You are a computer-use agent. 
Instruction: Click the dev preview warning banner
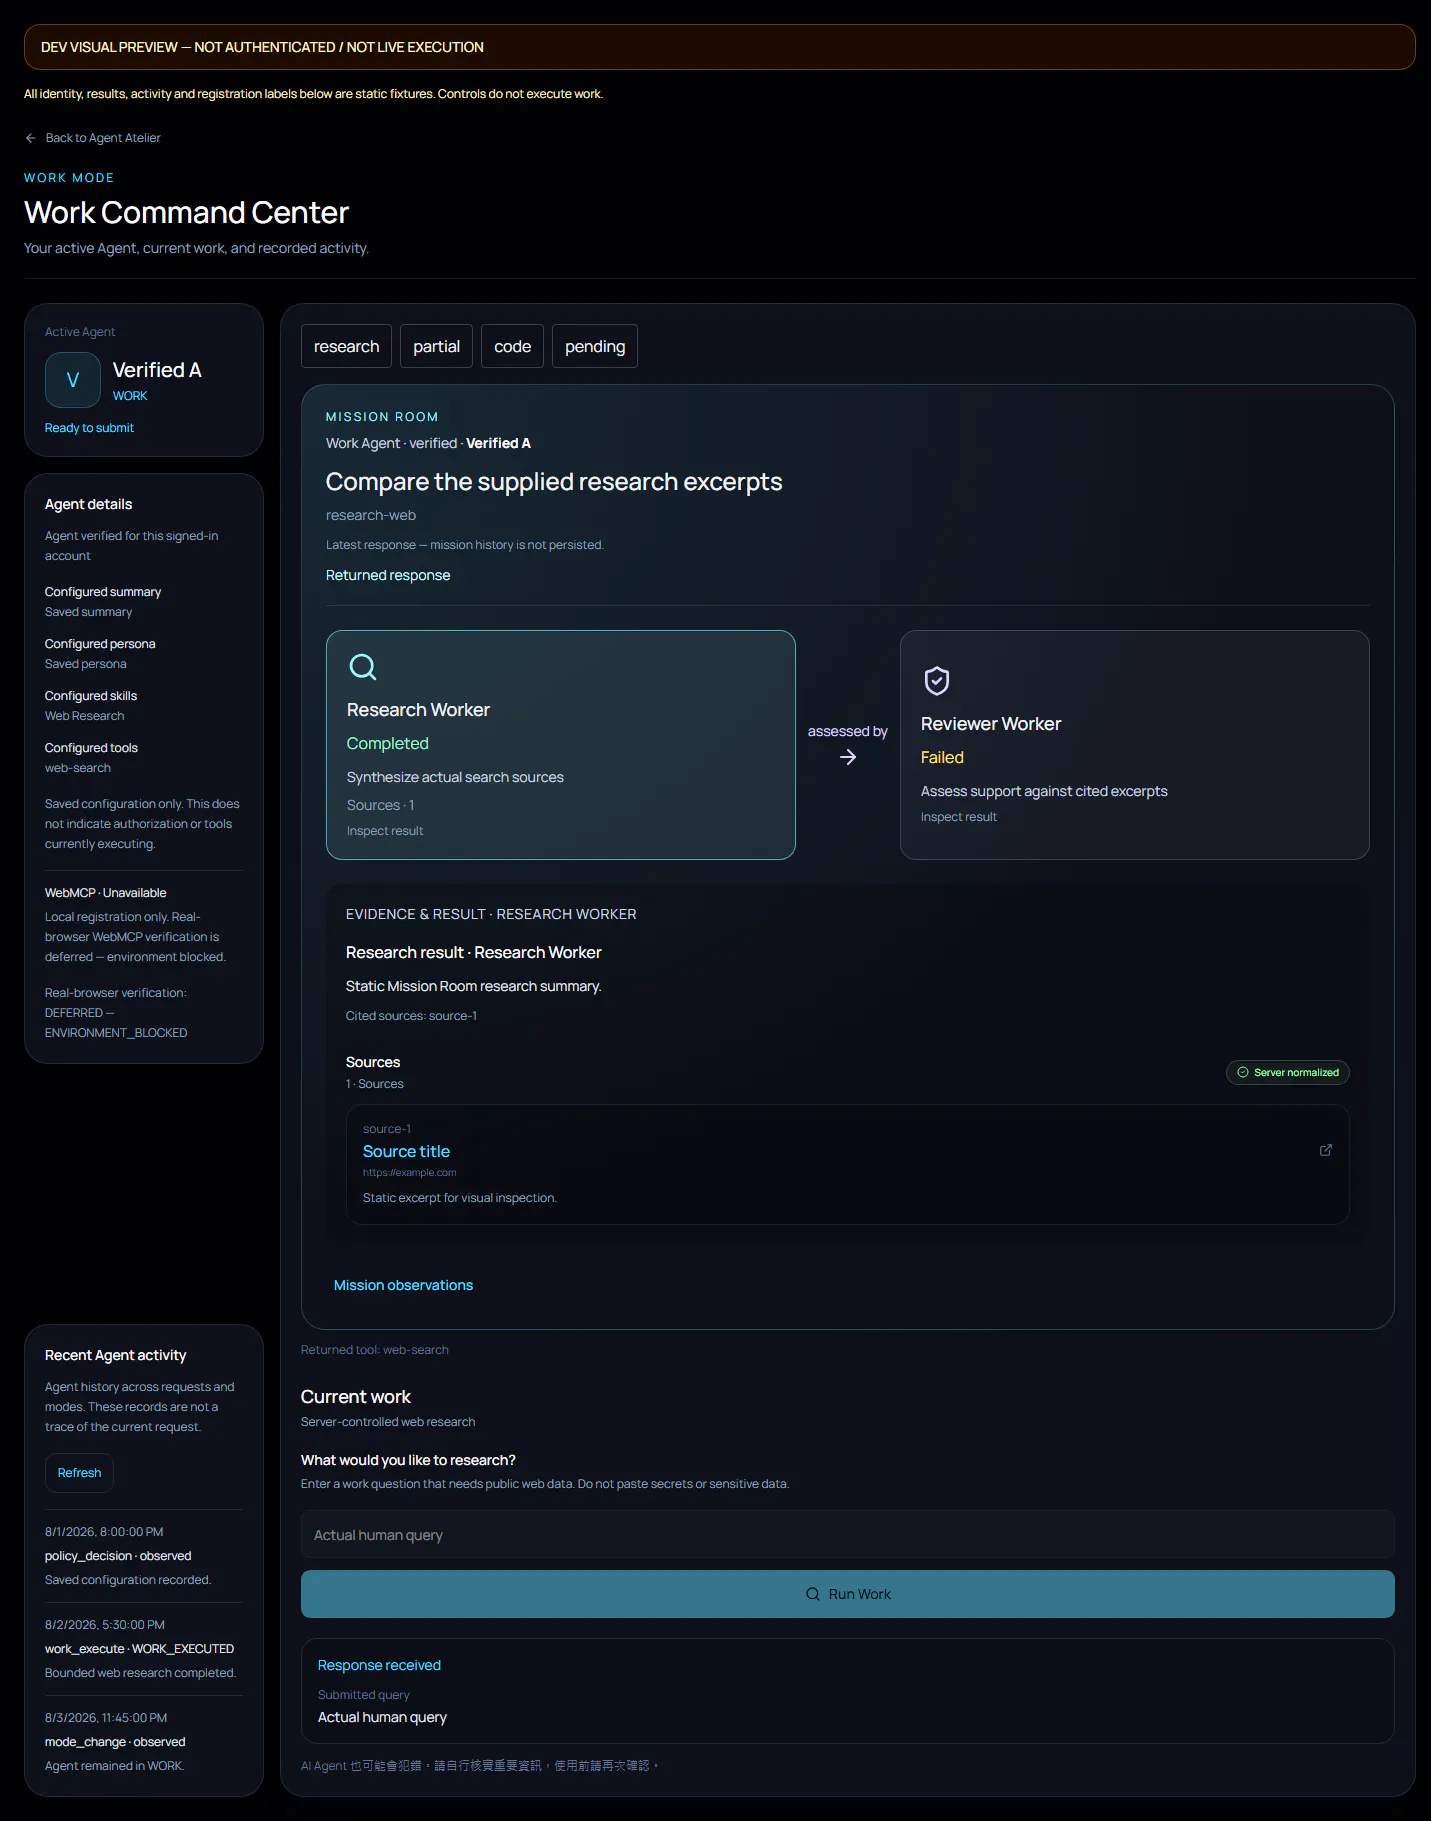click(x=720, y=47)
